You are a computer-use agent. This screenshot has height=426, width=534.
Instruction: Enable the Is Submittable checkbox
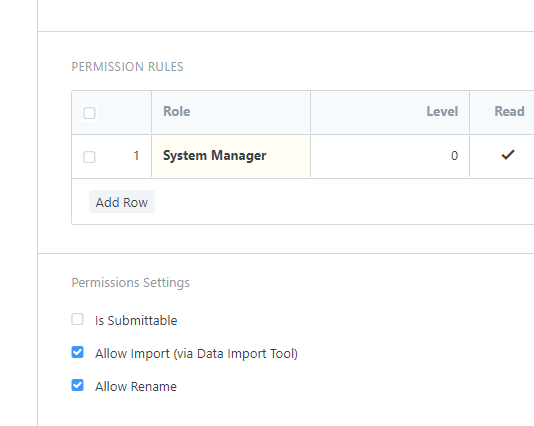(77, 319)
